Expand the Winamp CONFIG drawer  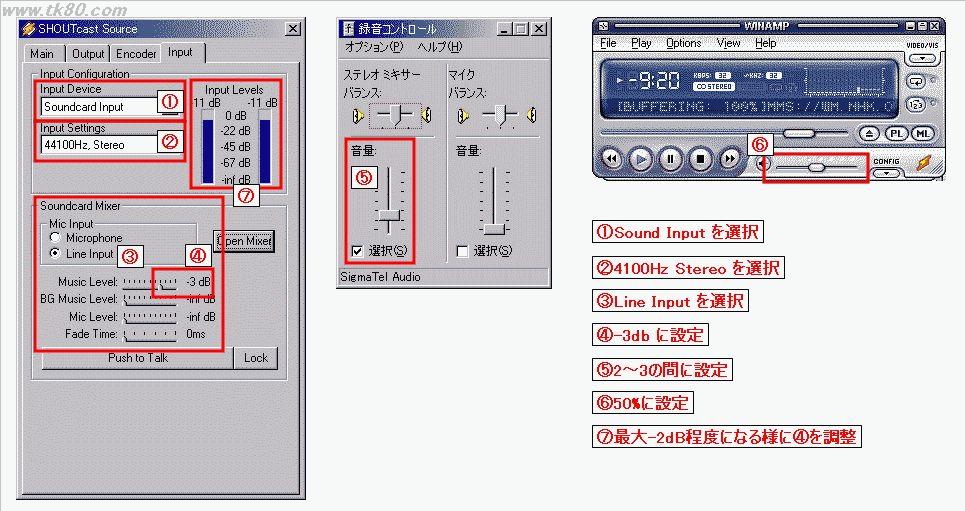[886, 173]
